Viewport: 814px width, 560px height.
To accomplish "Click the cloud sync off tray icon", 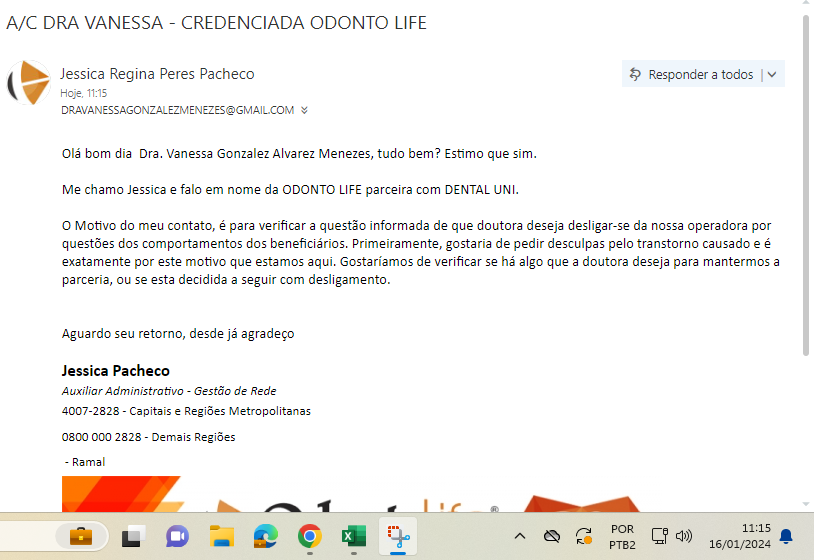I will pos(552,536).
